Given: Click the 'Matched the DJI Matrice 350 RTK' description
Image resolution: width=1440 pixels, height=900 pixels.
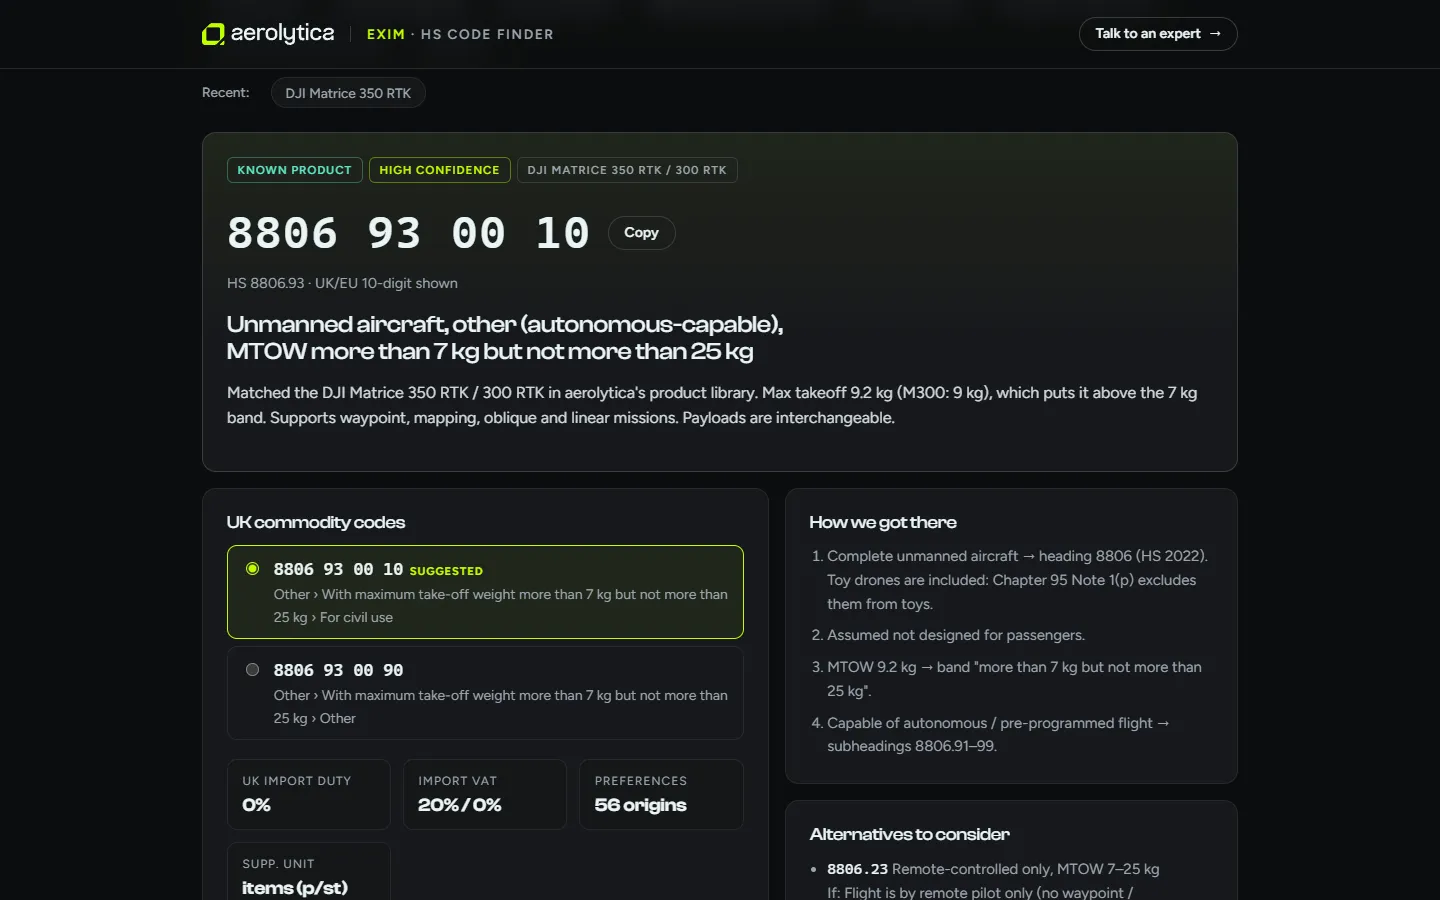Looking at the screenshot, I should click(x=712, y=405).
